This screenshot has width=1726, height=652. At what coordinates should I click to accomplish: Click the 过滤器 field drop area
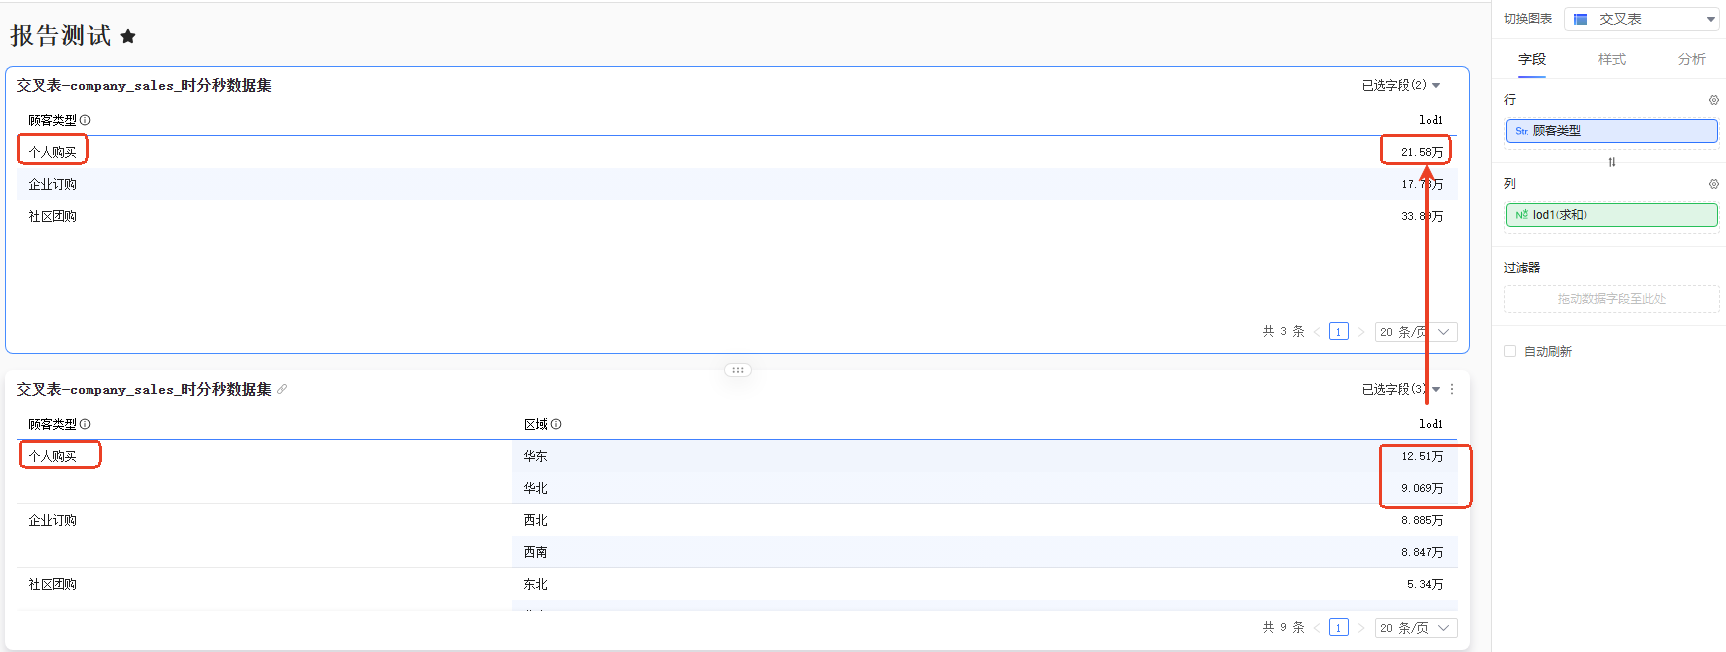point(1611,299)
